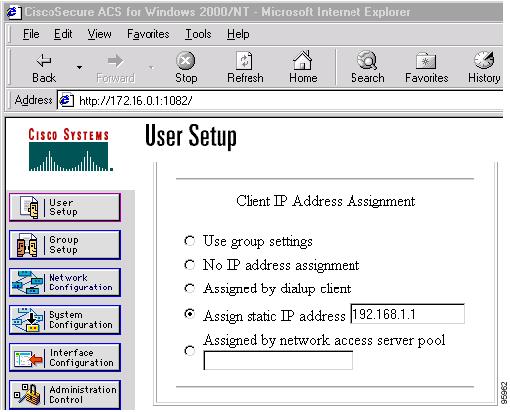Click the network access server pool text field
This screenshot has height=412, width=510.
coord(278,360)
